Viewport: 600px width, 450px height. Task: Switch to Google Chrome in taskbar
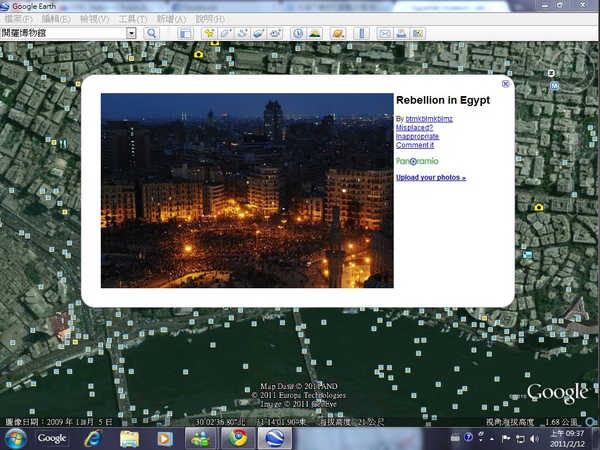click(238, 439)
